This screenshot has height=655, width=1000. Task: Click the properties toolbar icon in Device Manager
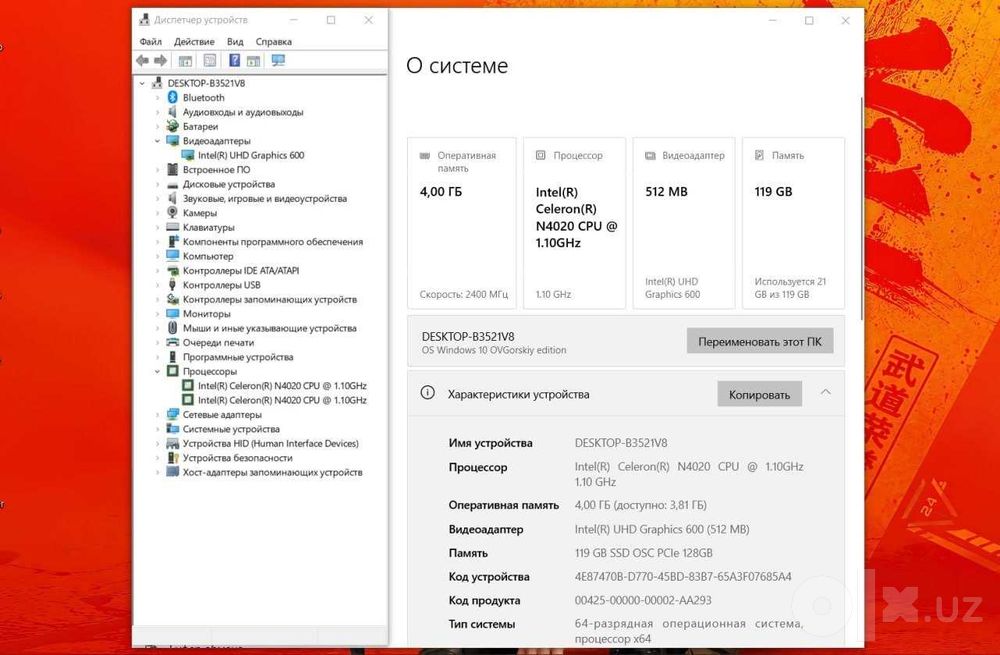coord(210,61)
